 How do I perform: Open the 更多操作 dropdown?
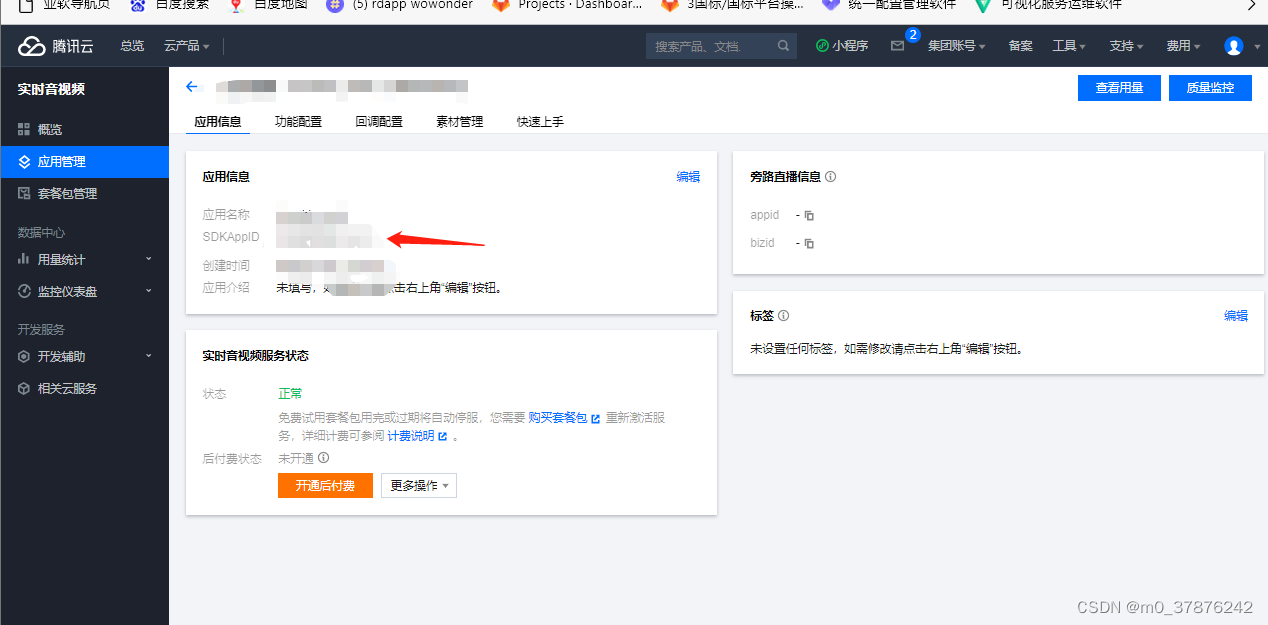[419, 485]
